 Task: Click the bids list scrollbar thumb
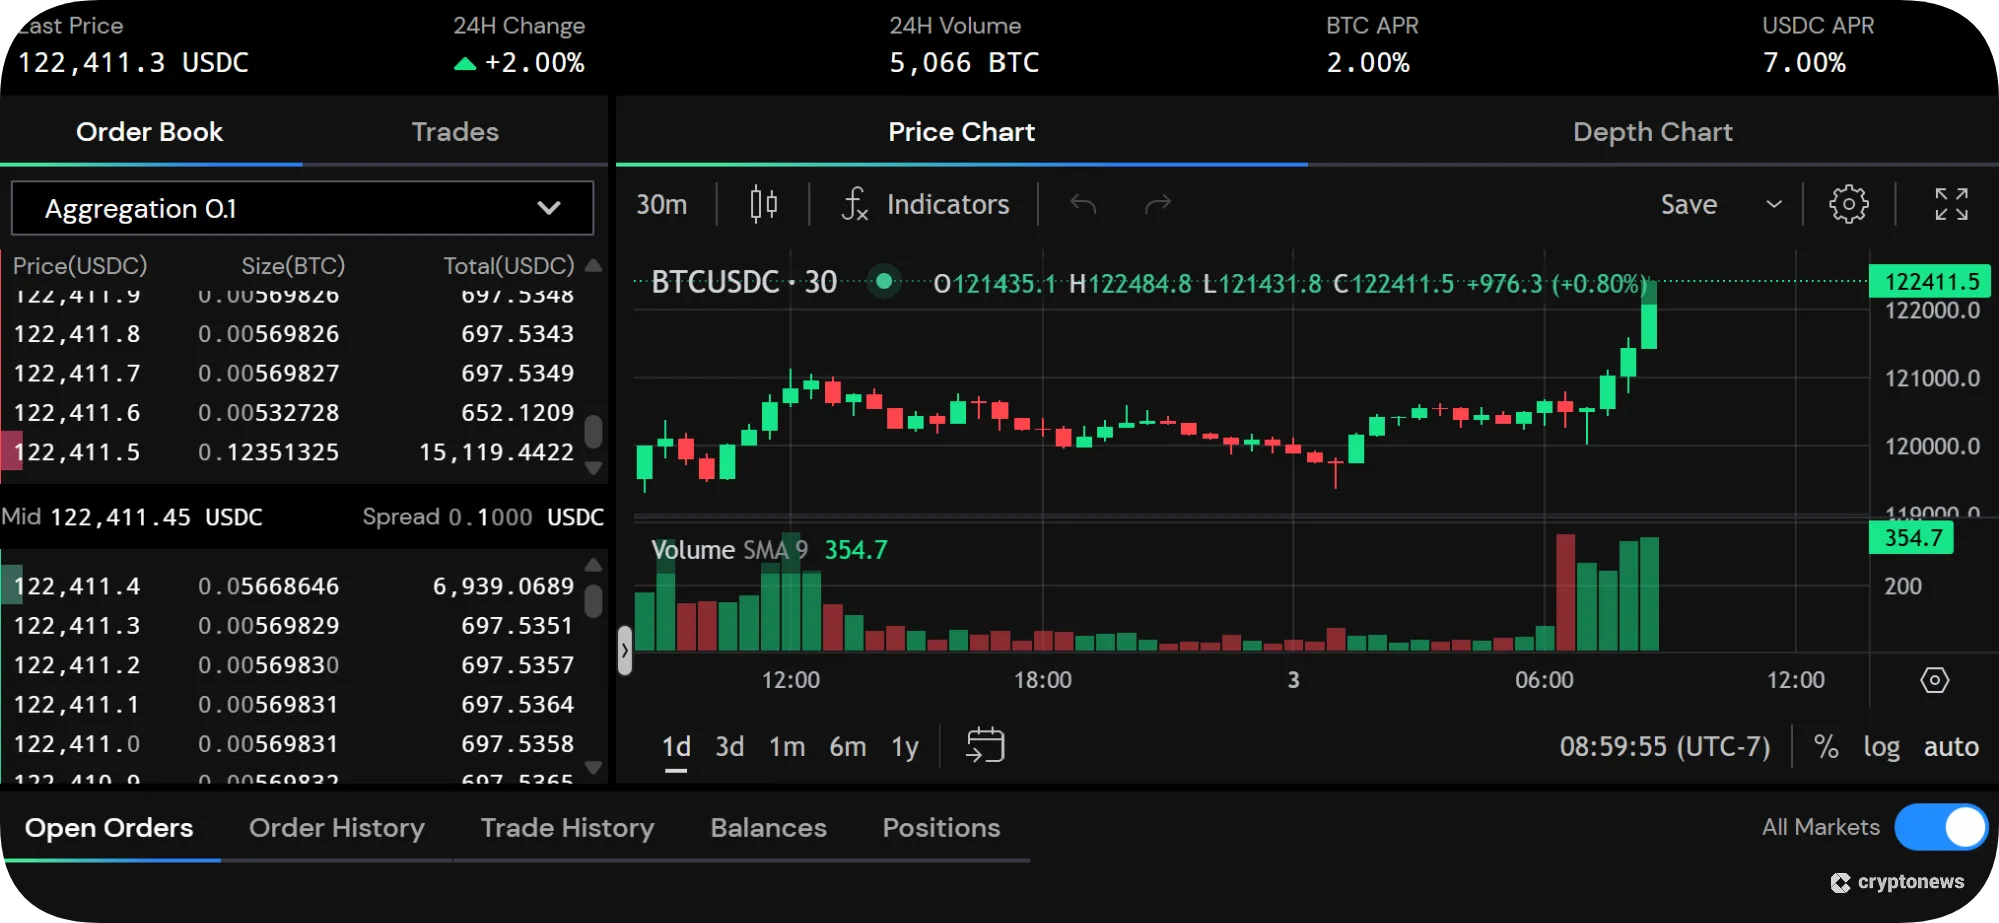tap(593, 601)
